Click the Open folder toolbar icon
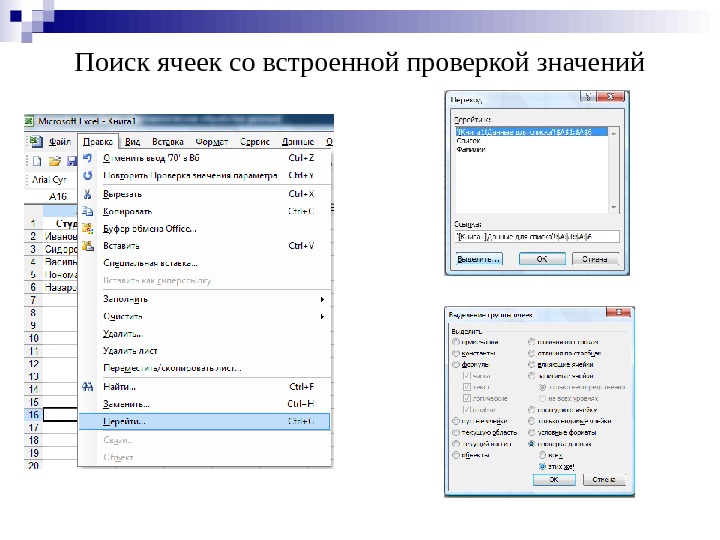 [55, 161]
